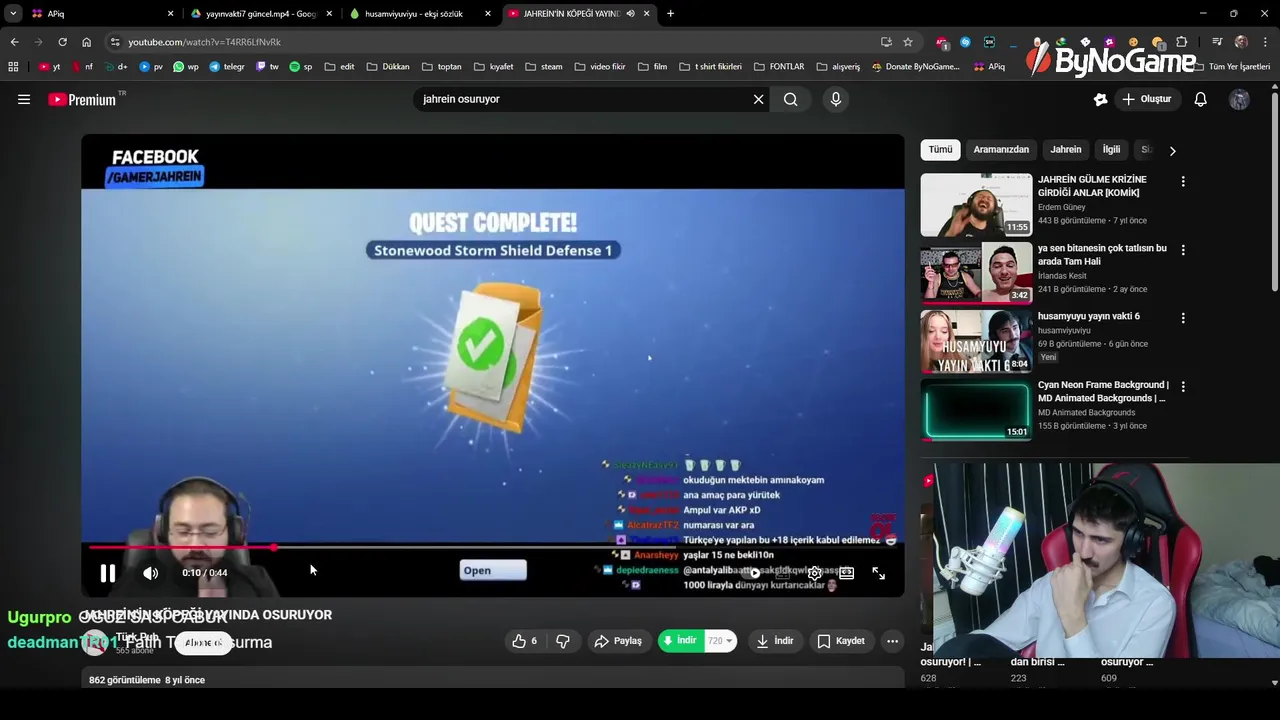Screen dimensions: 1280x720
Task: Show more filter chips with arrow
Action: point(1172,150)
